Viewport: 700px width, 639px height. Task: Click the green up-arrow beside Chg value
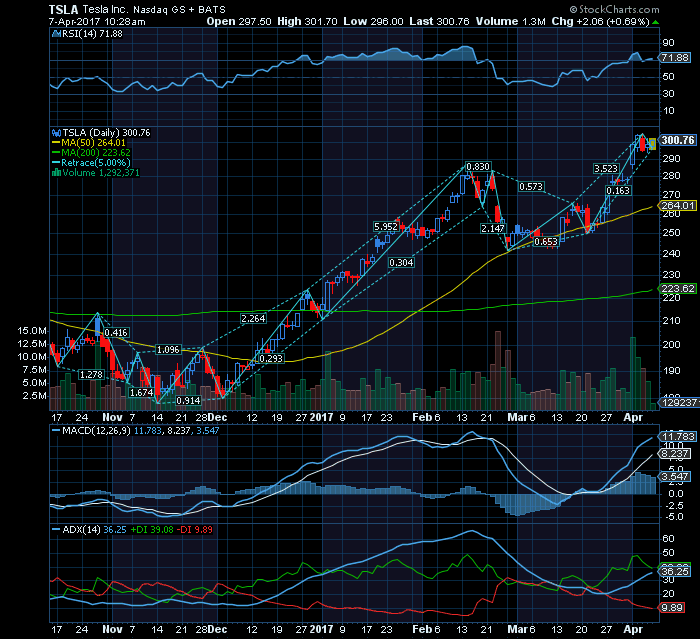[x=655, y=22]
